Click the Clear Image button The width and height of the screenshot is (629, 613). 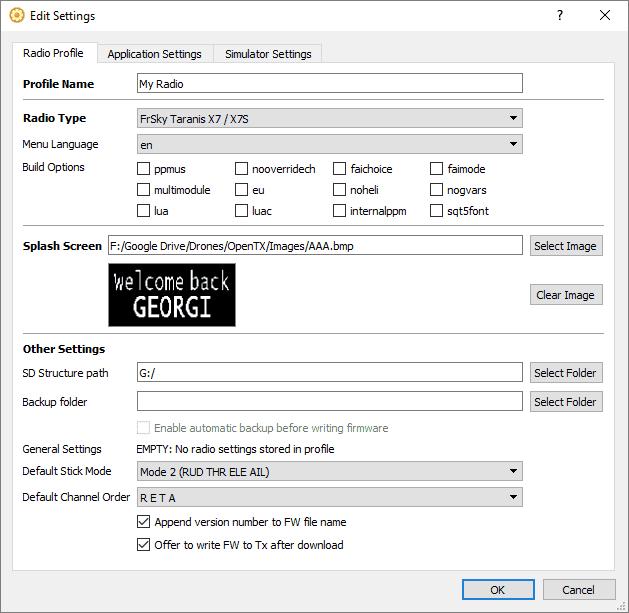566,295
